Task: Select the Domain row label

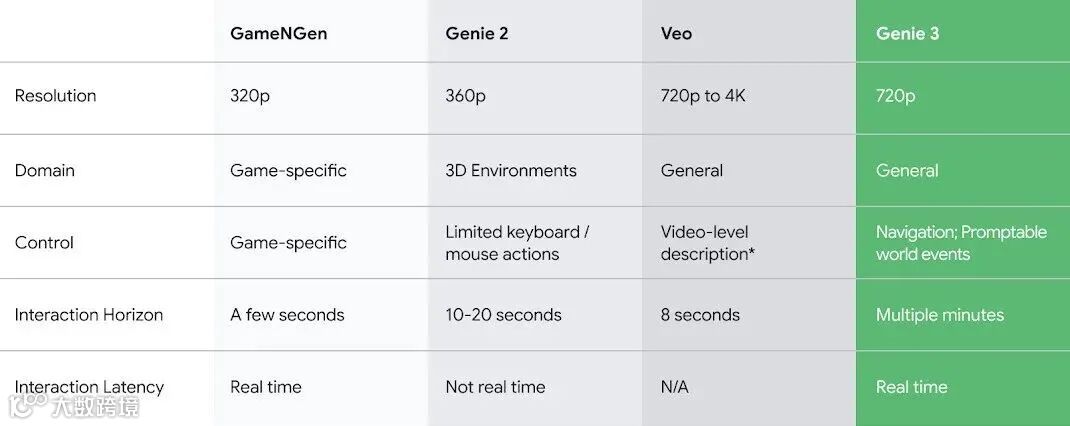Action: 44,170
